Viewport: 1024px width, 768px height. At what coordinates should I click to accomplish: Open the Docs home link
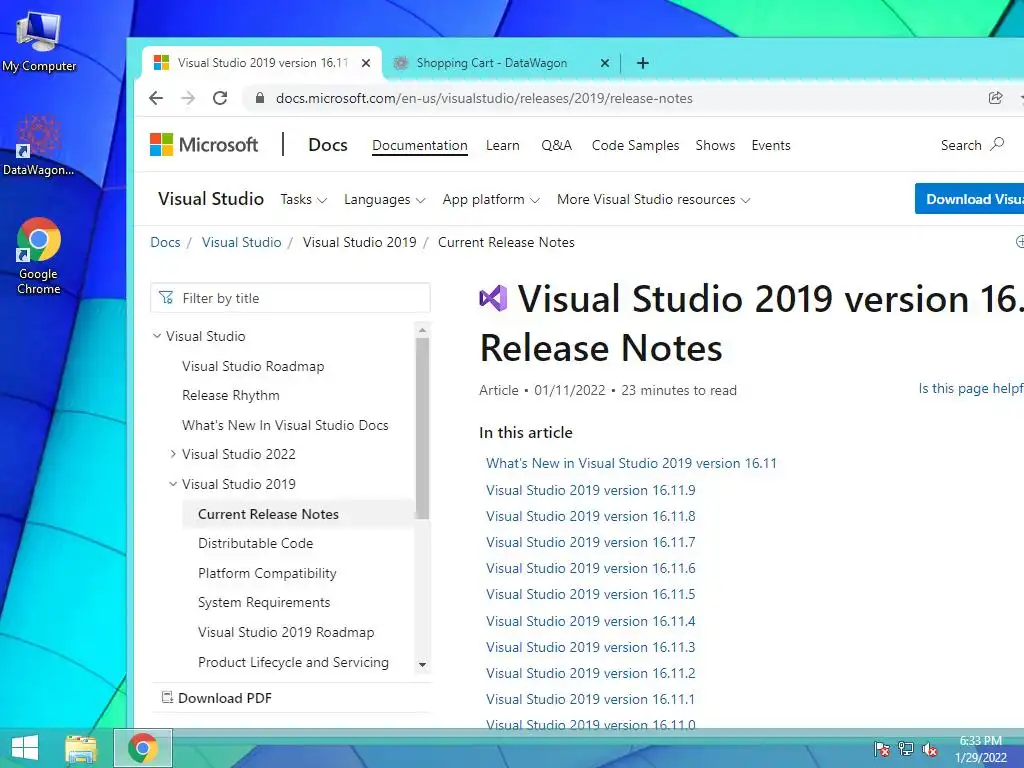[328, 145]
